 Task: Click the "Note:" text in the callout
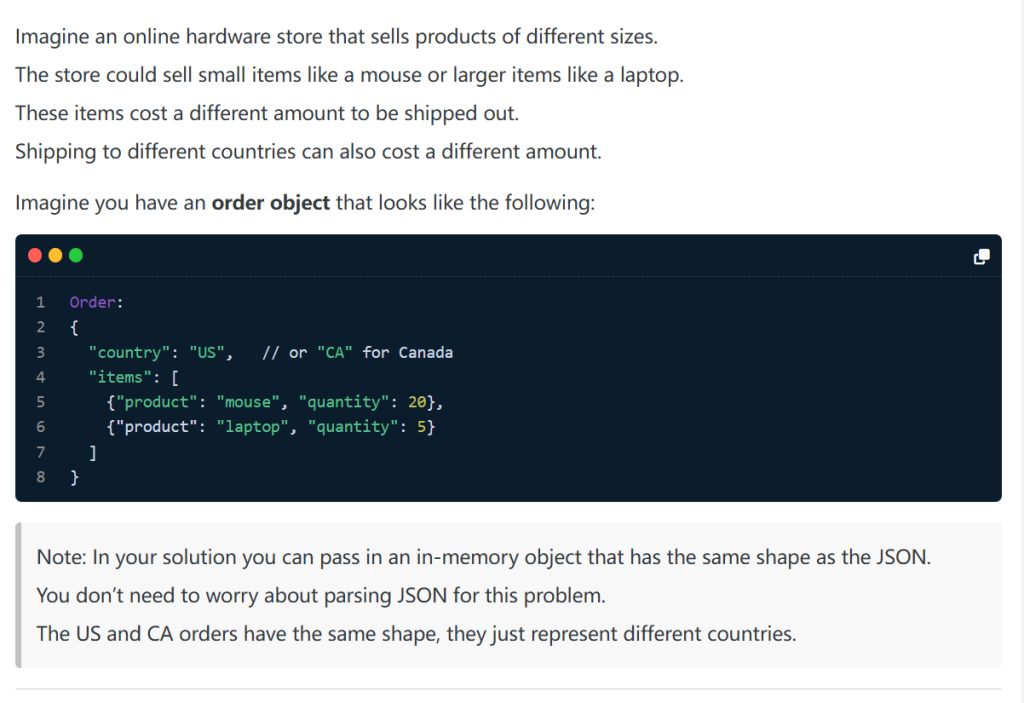click(x=59, y=557)
